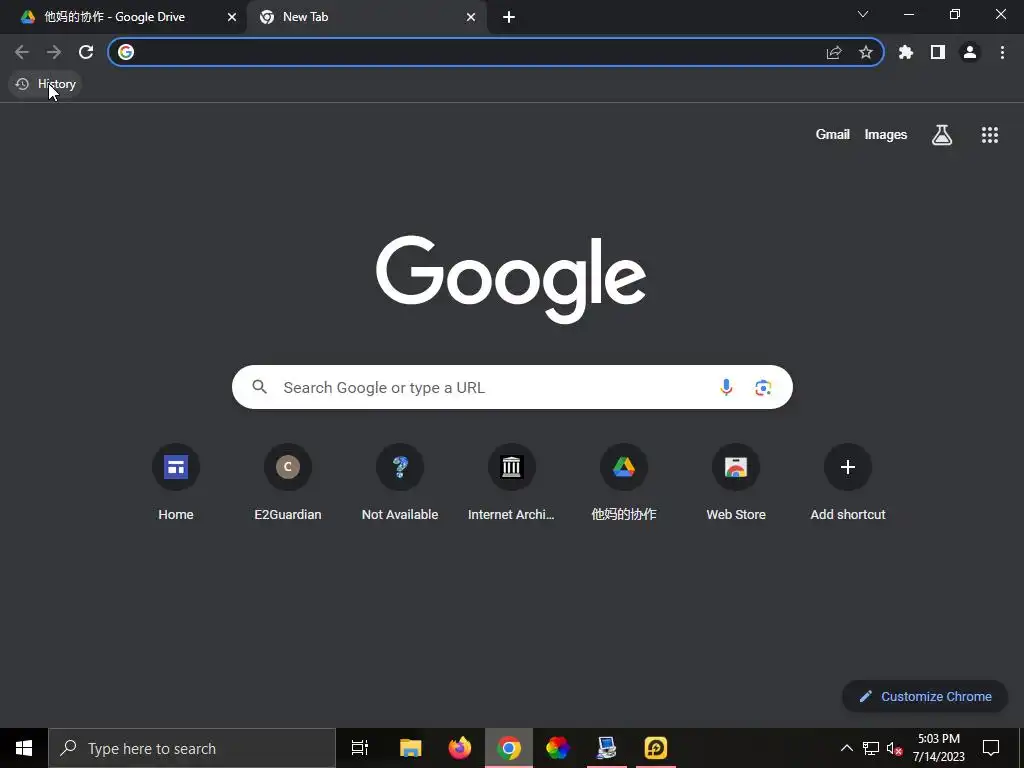Open Search Labs flask icon
1024x768 pixels.
click(x=942, y=135)
